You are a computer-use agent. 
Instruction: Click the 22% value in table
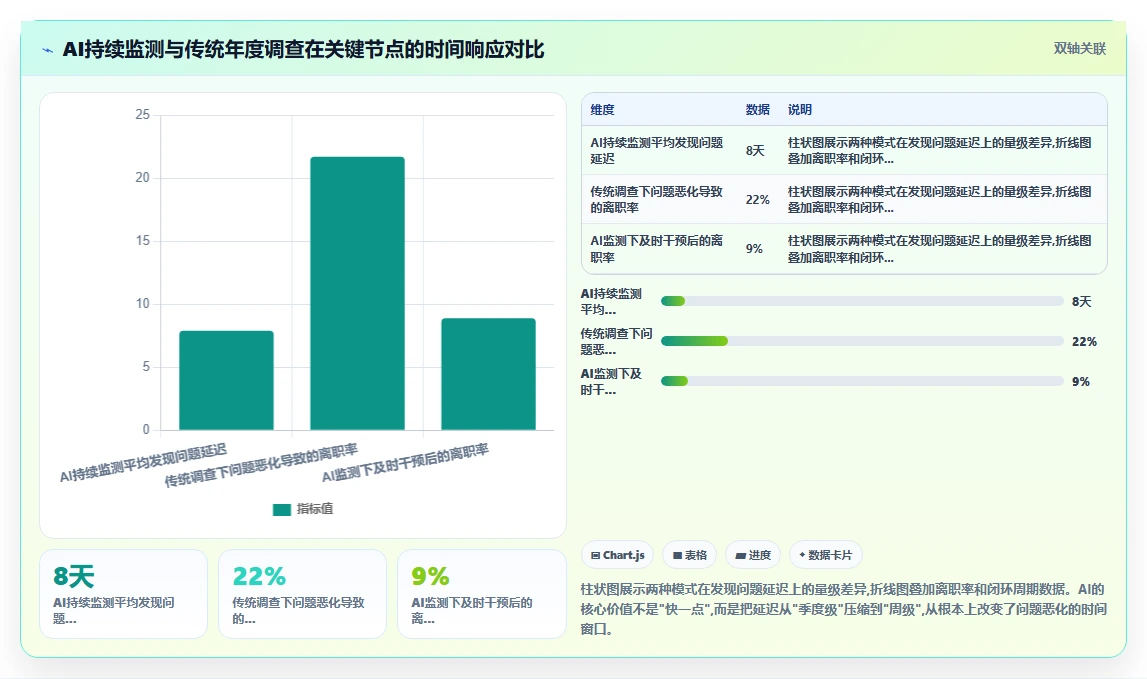758,200
